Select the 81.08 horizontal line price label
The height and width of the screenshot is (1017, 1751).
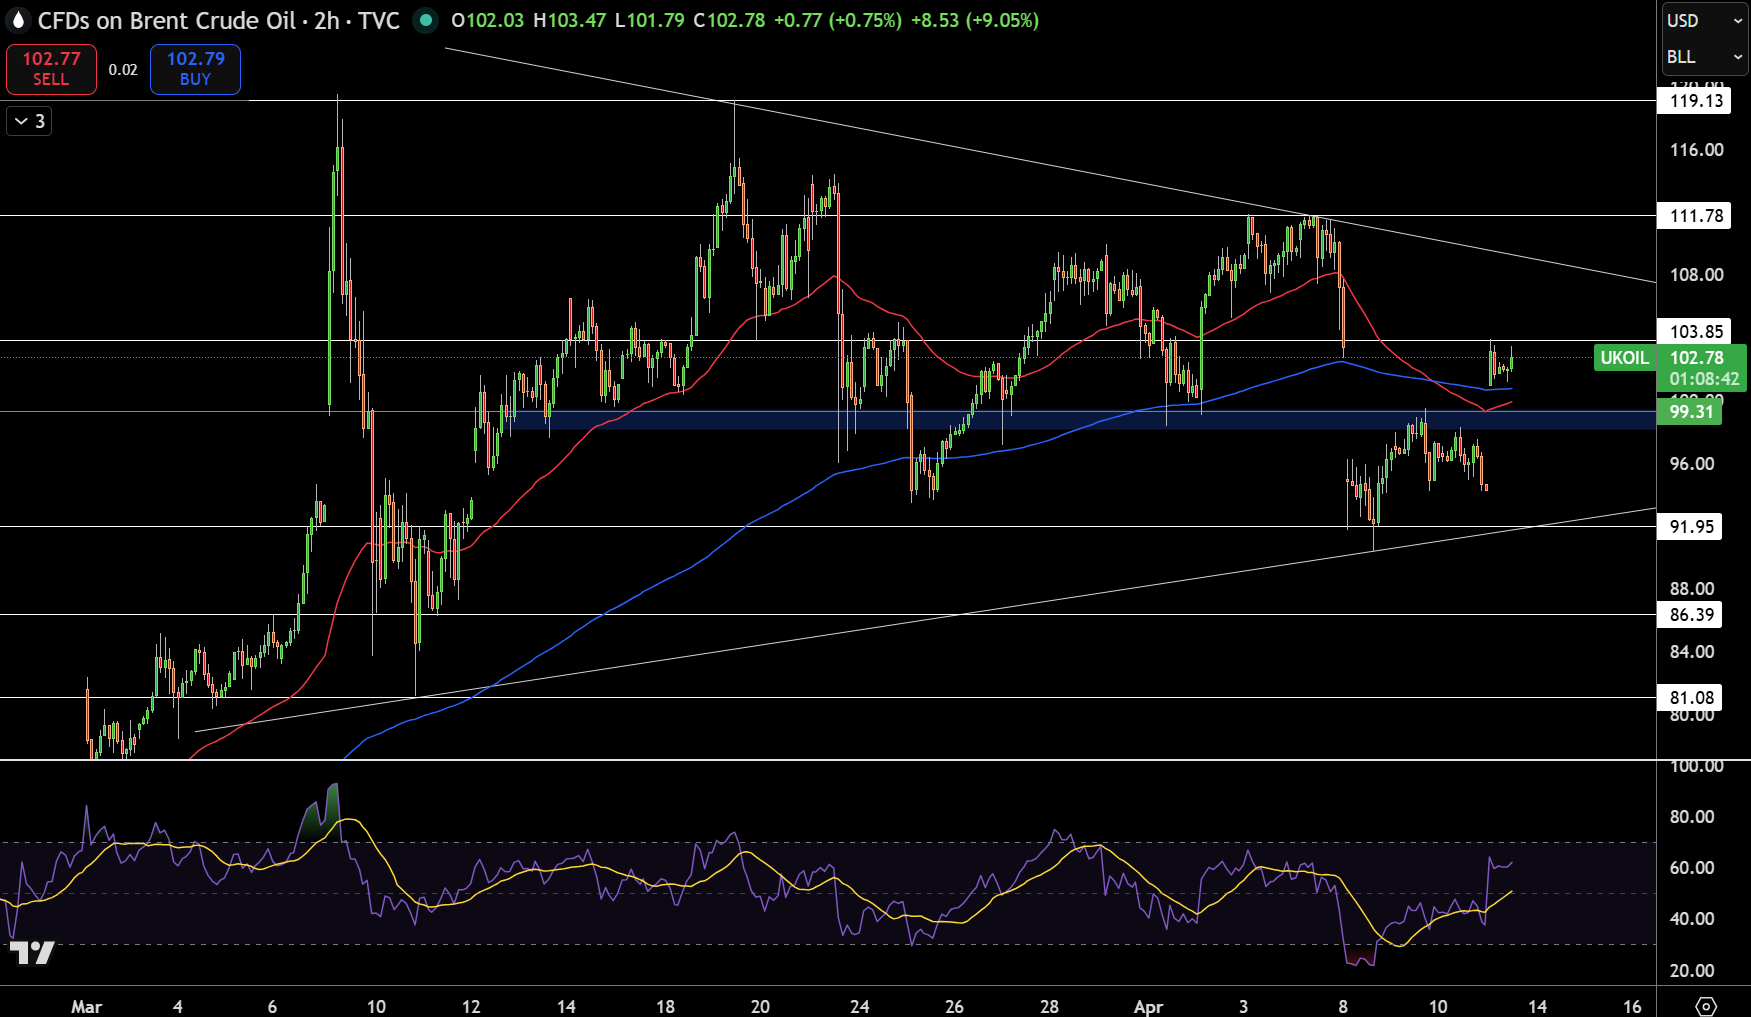(x=1690, y=697)
